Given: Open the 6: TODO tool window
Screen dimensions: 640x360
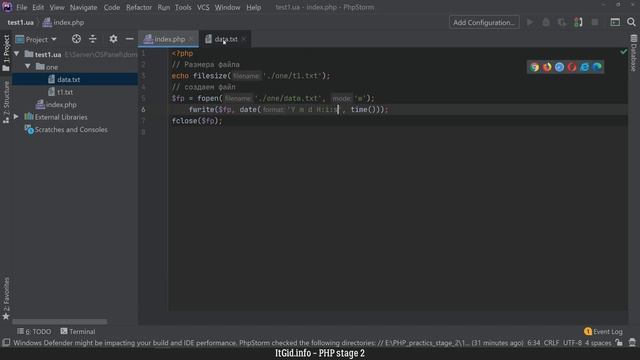Looking at the screenshot, I should pyautogui.click(x=34, y=331).
